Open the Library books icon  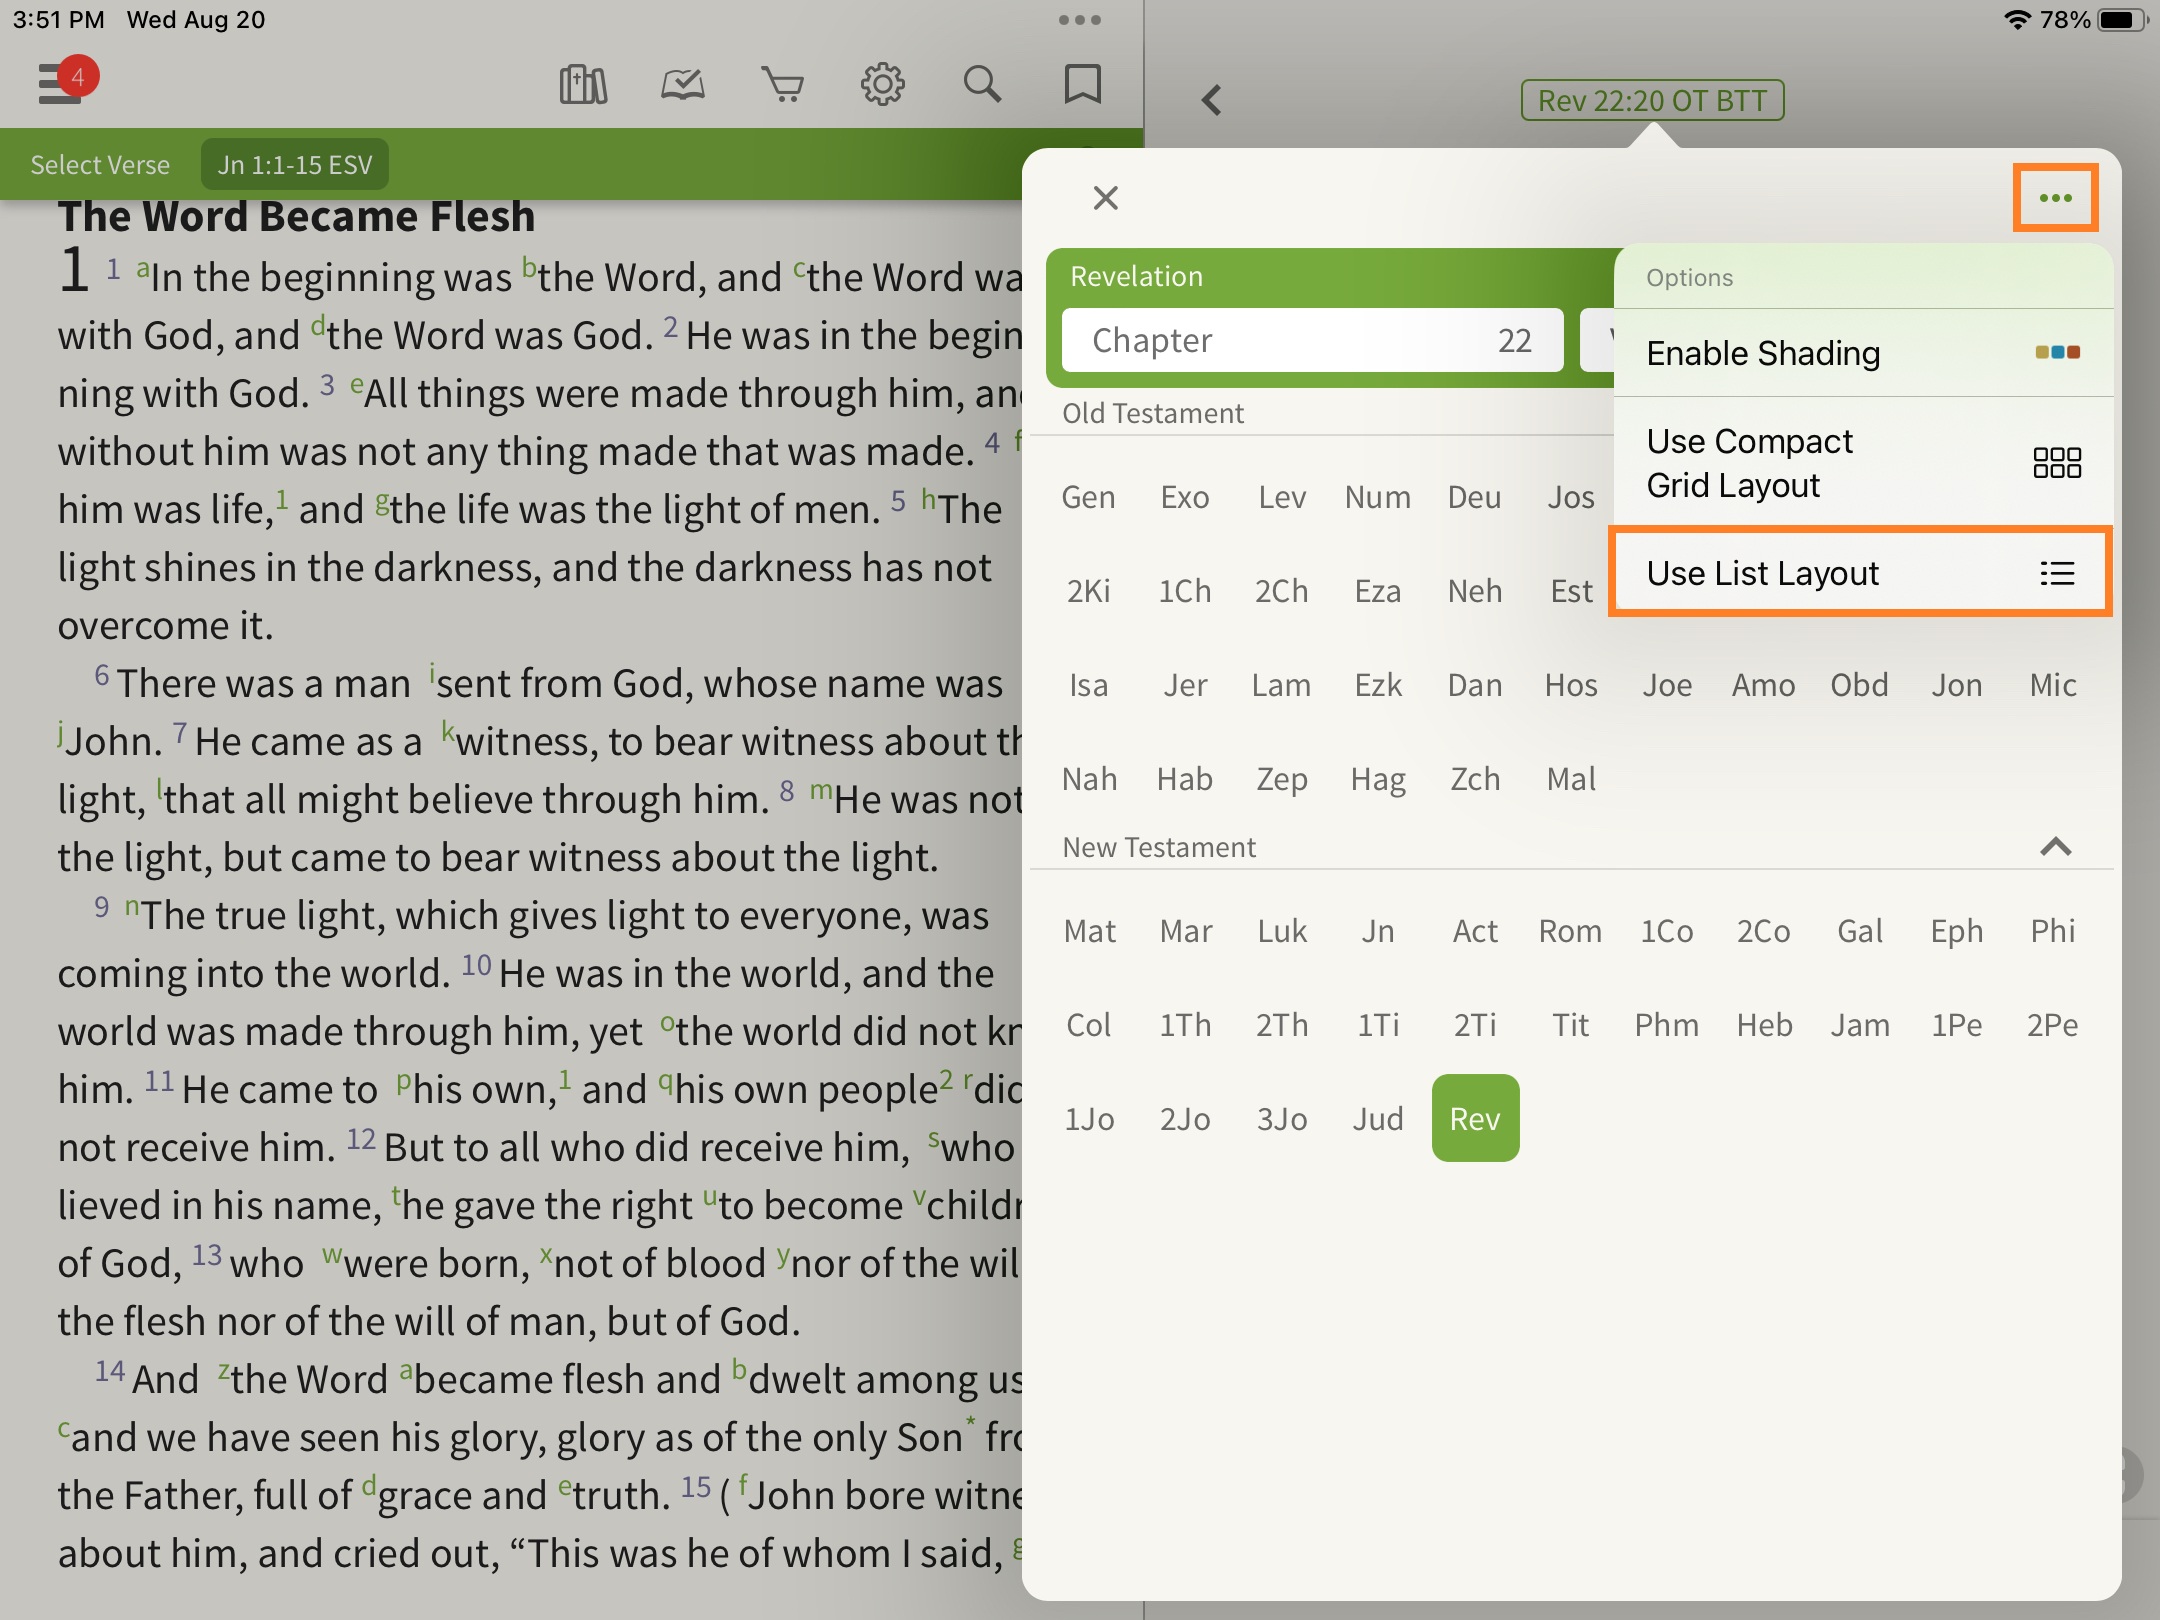[583, 84]
